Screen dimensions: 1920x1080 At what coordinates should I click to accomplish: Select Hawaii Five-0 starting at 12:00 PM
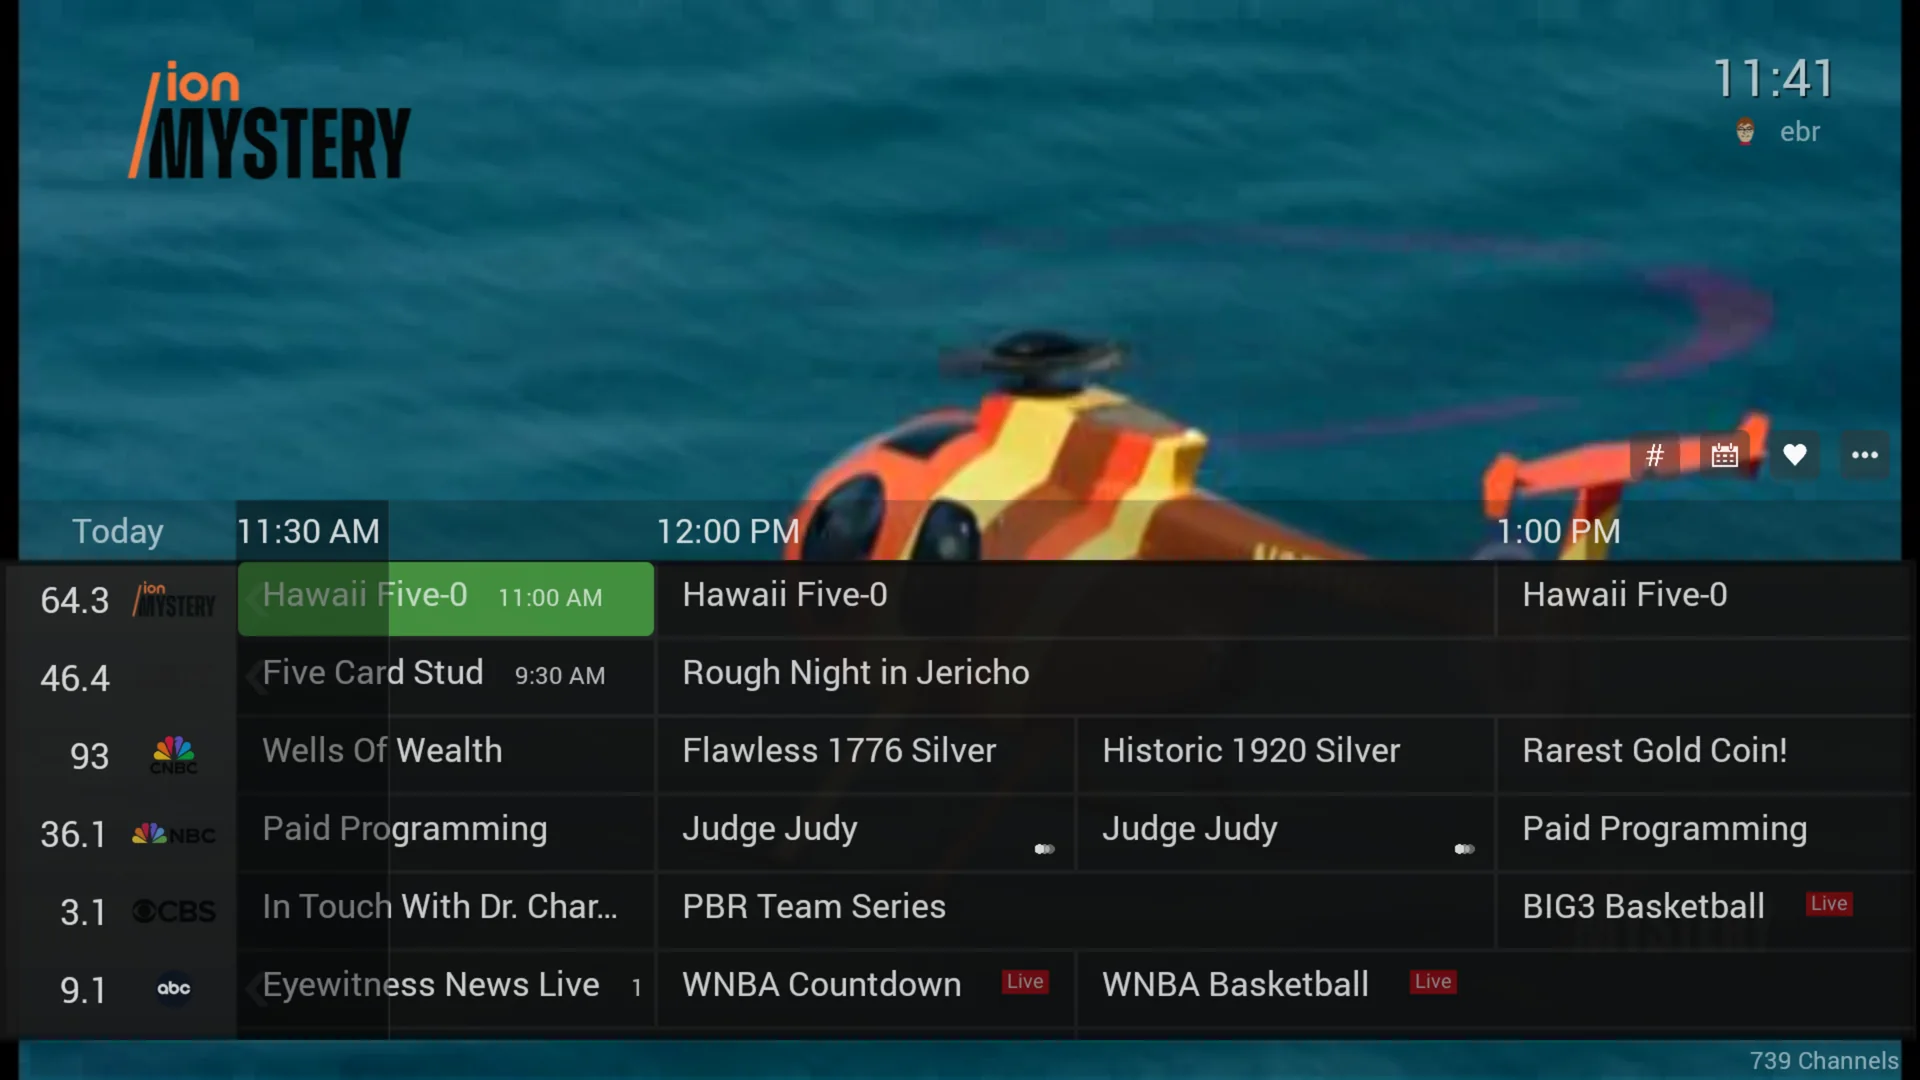click(1075, 599)
